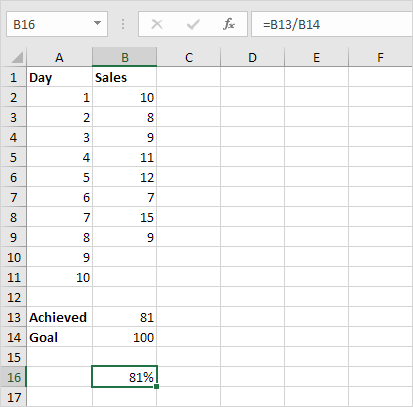This screenshot has width=413, height=407.
Task: Select row 12 header
Action: 13,297
